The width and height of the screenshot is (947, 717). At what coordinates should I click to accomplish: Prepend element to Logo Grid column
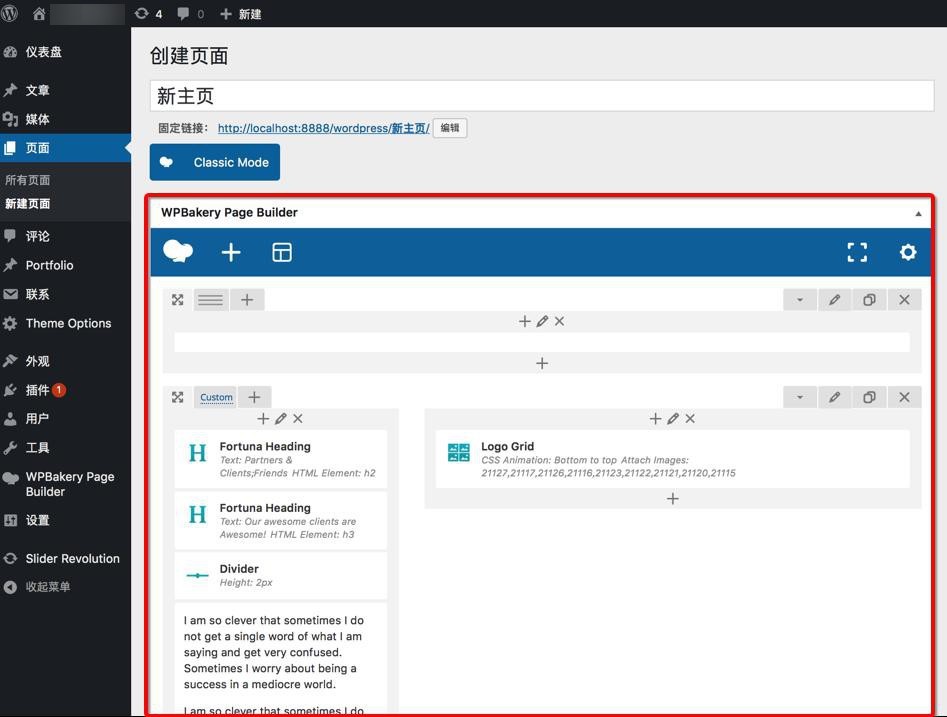coord(655,419)
